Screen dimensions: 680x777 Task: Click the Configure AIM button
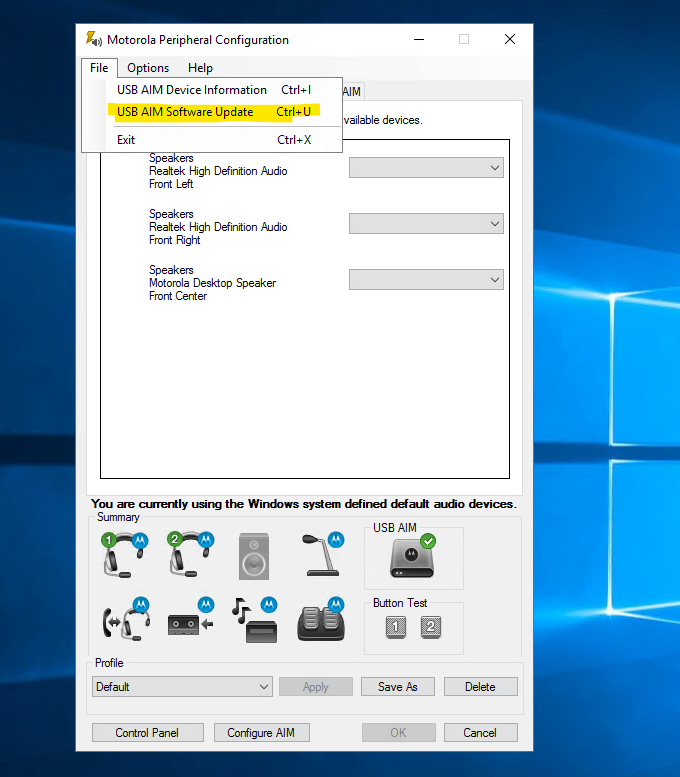click(x=261, y=732)
